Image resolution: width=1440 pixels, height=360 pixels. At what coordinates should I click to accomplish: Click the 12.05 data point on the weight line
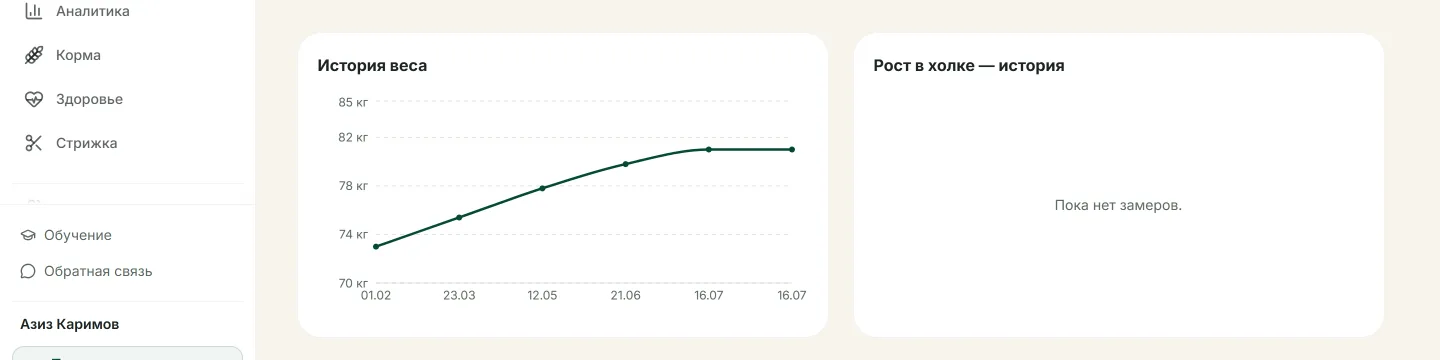tap(542, 188)
